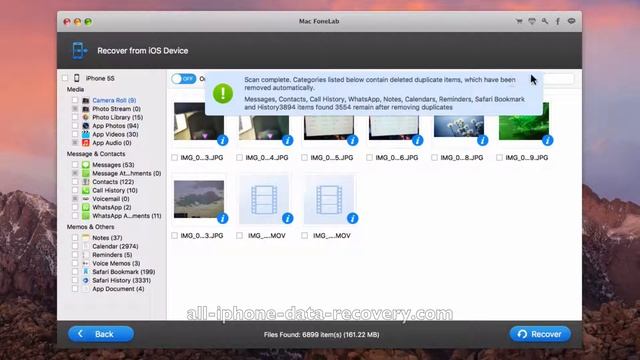Click the green exclamation alert icon

pyautogui.click(x=223, y=93)
